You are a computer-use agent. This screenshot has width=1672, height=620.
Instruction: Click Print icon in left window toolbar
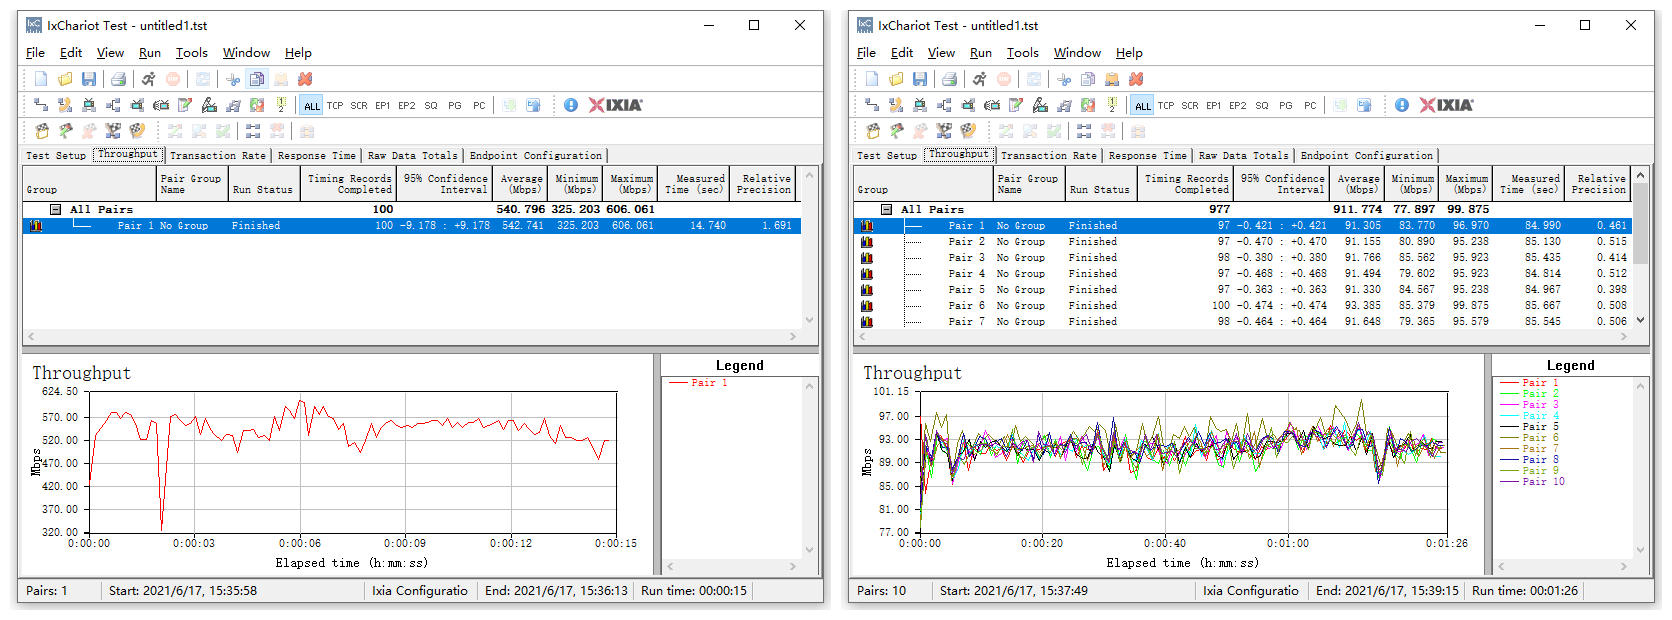118,79
